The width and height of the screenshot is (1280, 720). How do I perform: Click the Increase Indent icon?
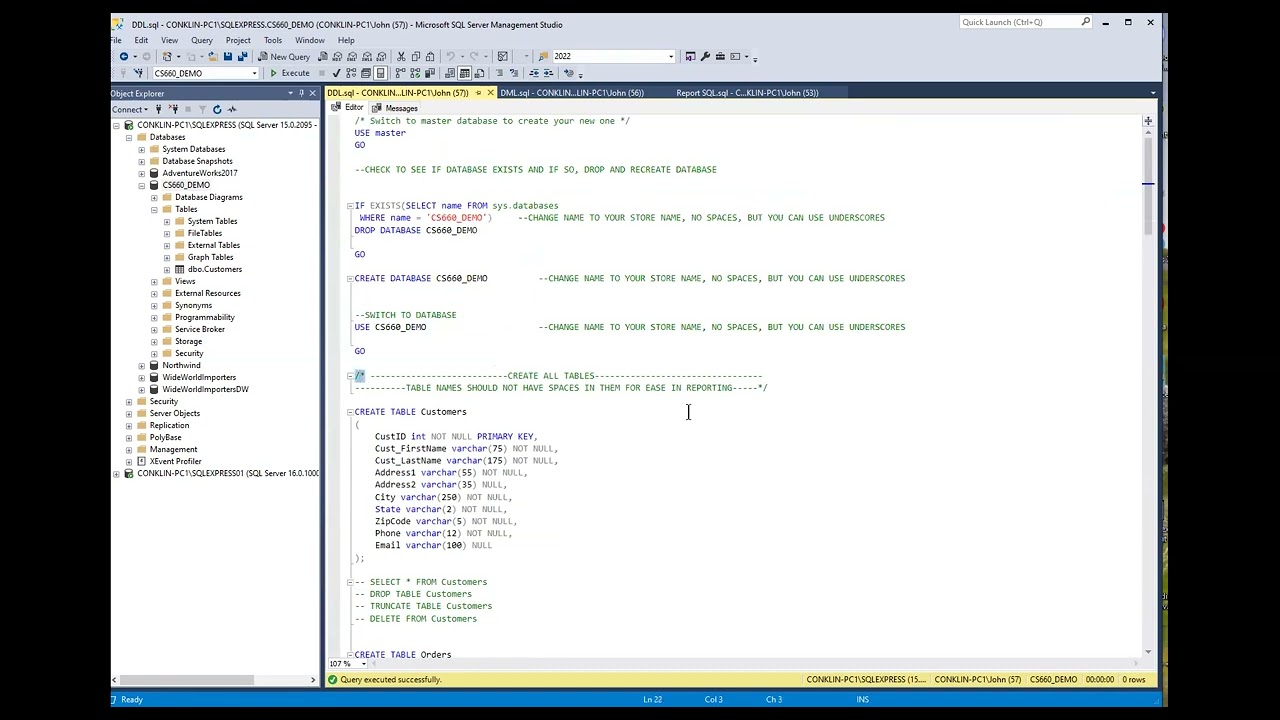click(x=549, y=73)
